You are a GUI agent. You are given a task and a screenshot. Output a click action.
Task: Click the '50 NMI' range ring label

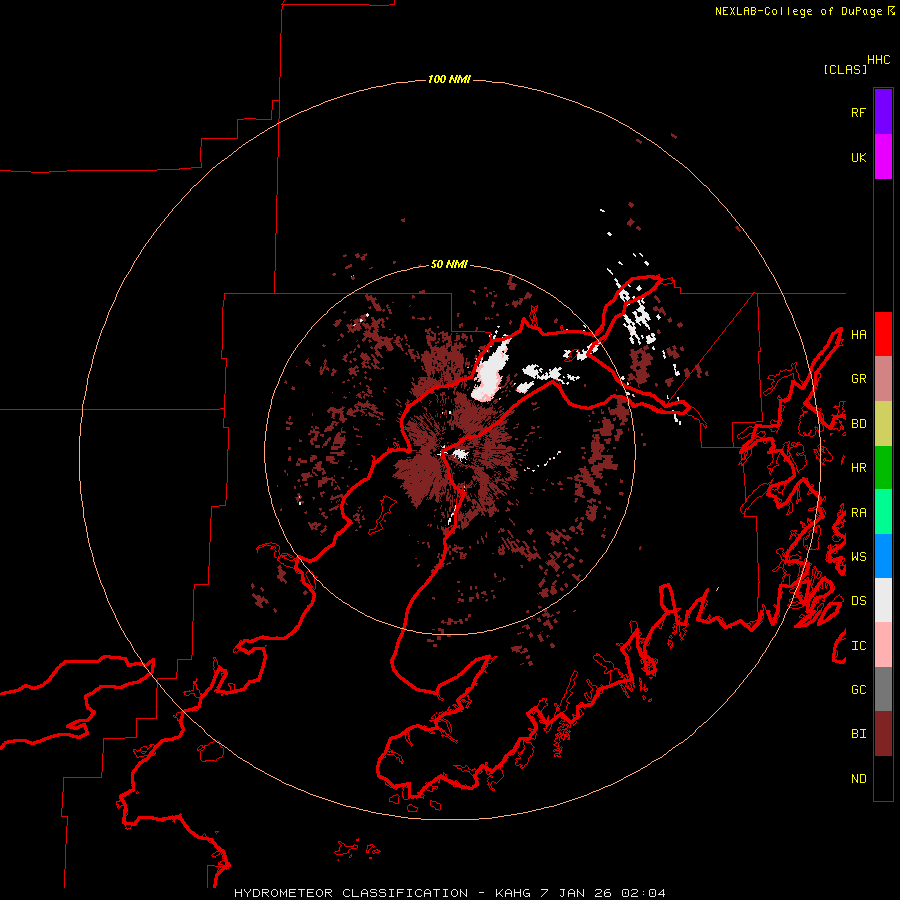(x=449, y=264)
